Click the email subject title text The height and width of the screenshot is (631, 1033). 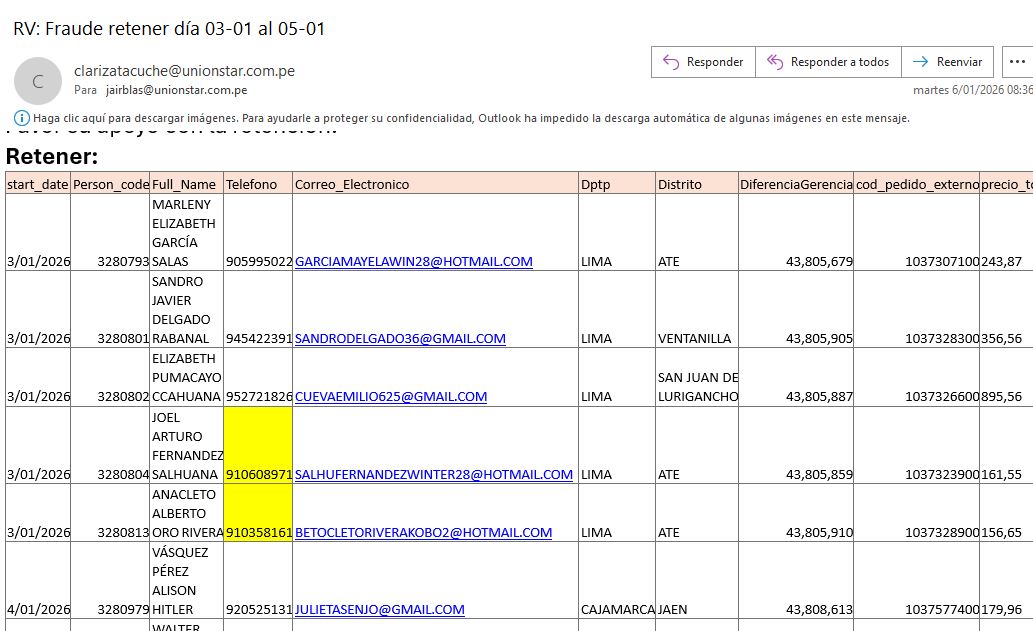pos(169,28)
